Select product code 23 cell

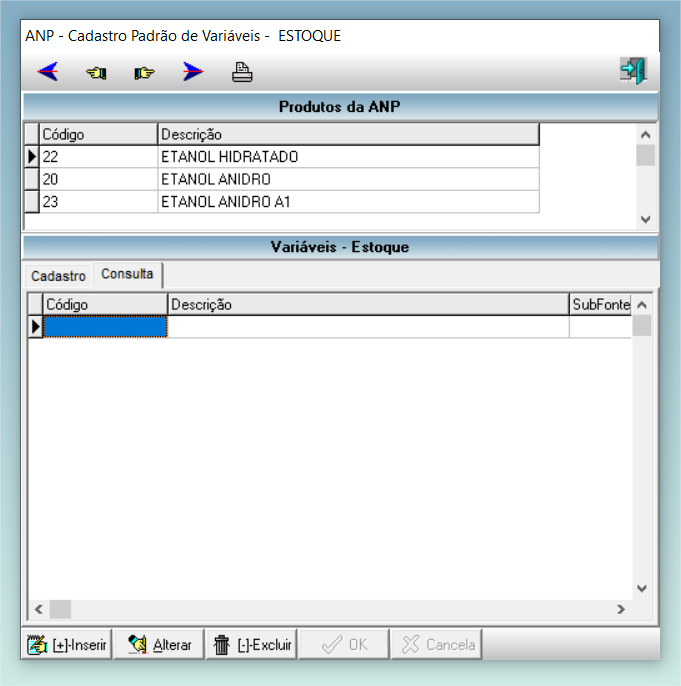tap(98, 202)
